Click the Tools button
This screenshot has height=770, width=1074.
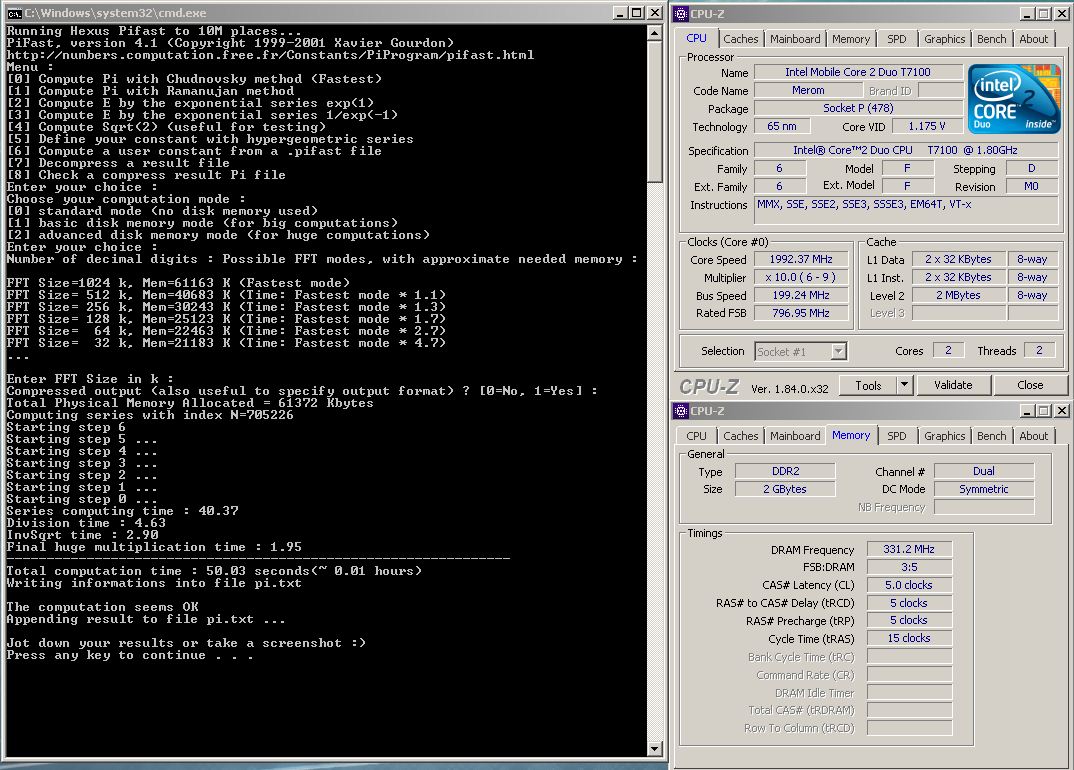click(x=868, y=385)
